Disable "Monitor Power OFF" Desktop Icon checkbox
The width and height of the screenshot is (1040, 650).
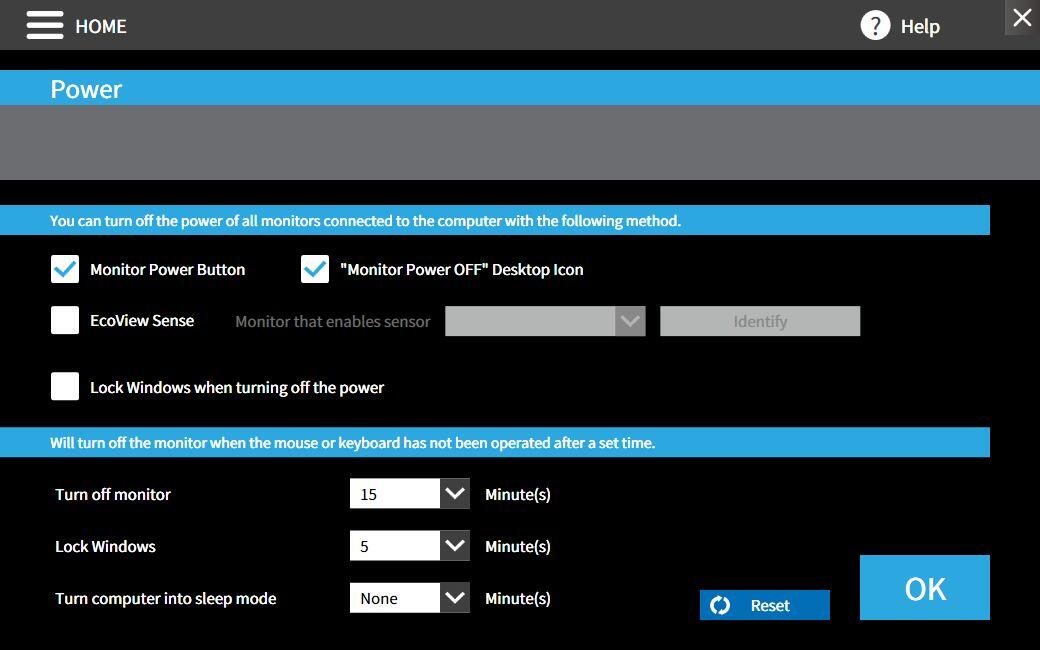[x=315, y=269]
